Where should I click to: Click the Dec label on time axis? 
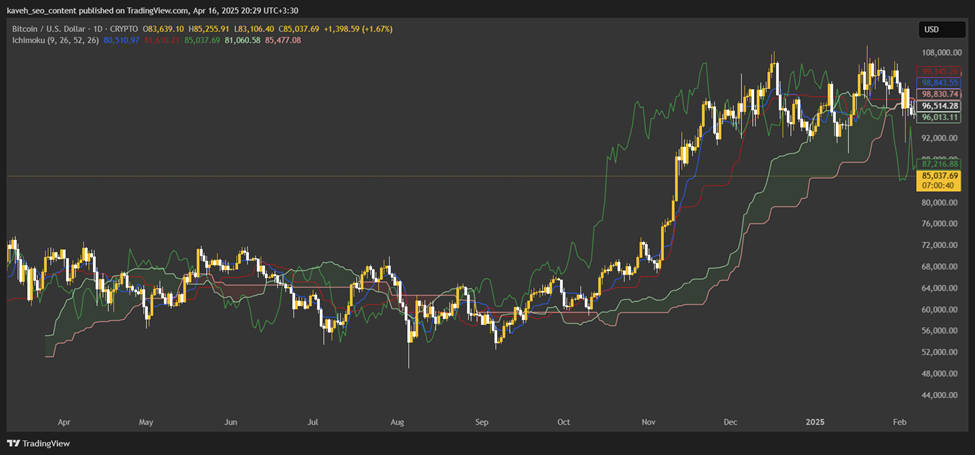coord(731,422)
